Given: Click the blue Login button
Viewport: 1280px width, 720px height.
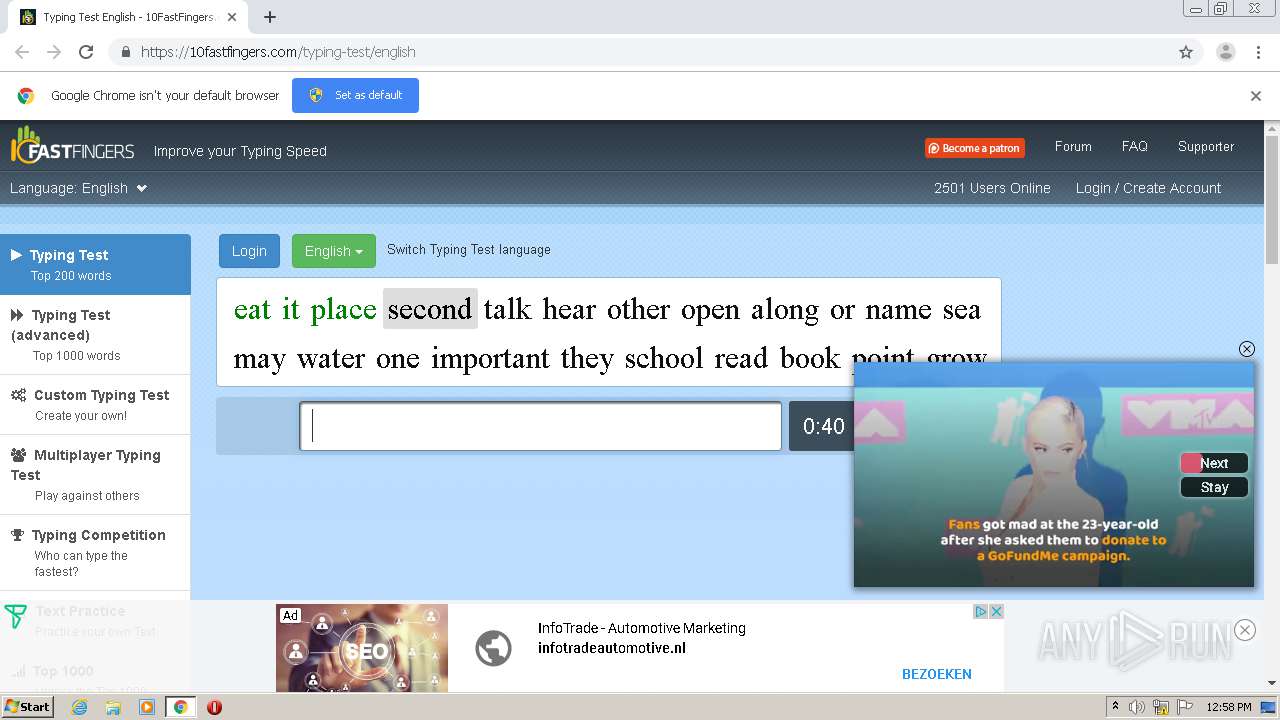Looking at the screenshot, I should tap(249, 251).
